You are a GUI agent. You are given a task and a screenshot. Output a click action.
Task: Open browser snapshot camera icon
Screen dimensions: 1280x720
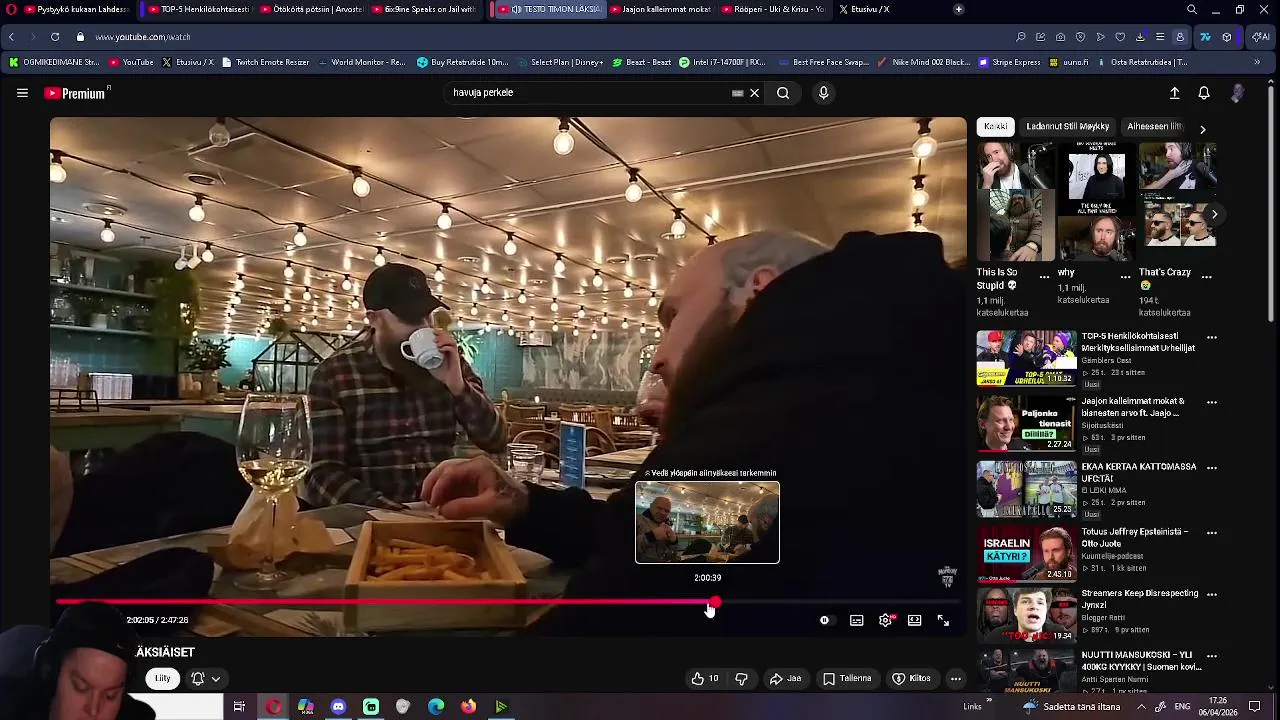coord(1060,37)
